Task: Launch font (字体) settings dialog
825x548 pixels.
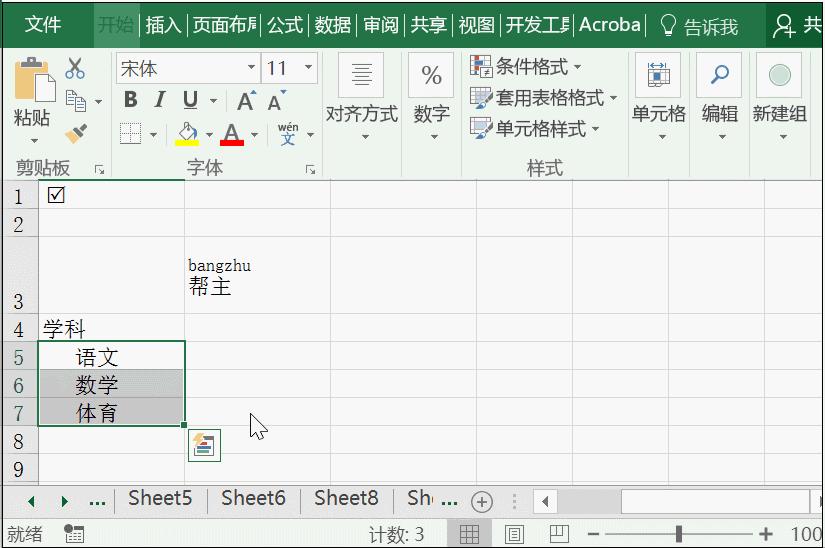Action: (310, 169)
